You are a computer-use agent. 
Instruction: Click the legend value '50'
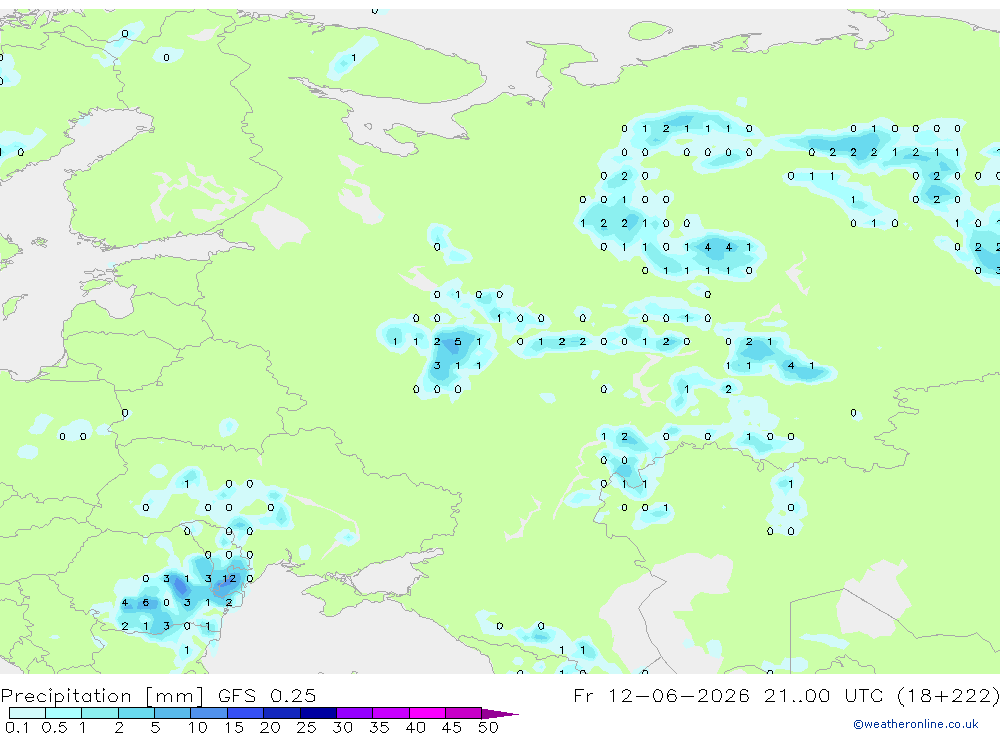coord(488,727)
